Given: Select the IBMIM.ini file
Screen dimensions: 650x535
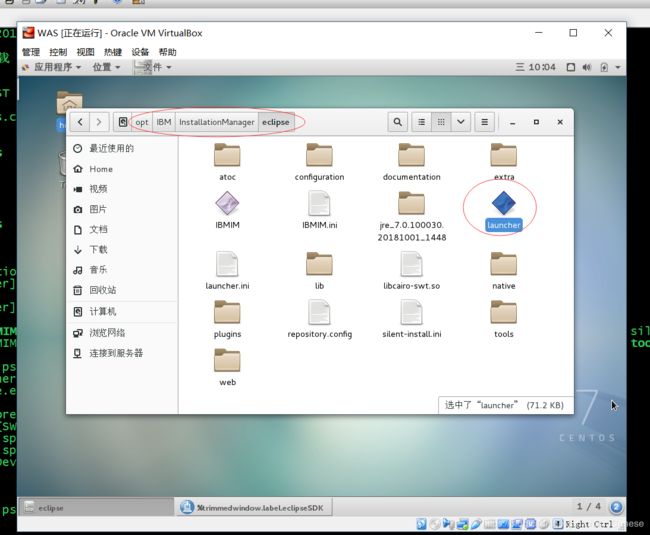Looking at the screenshot, I should [319, 210].
